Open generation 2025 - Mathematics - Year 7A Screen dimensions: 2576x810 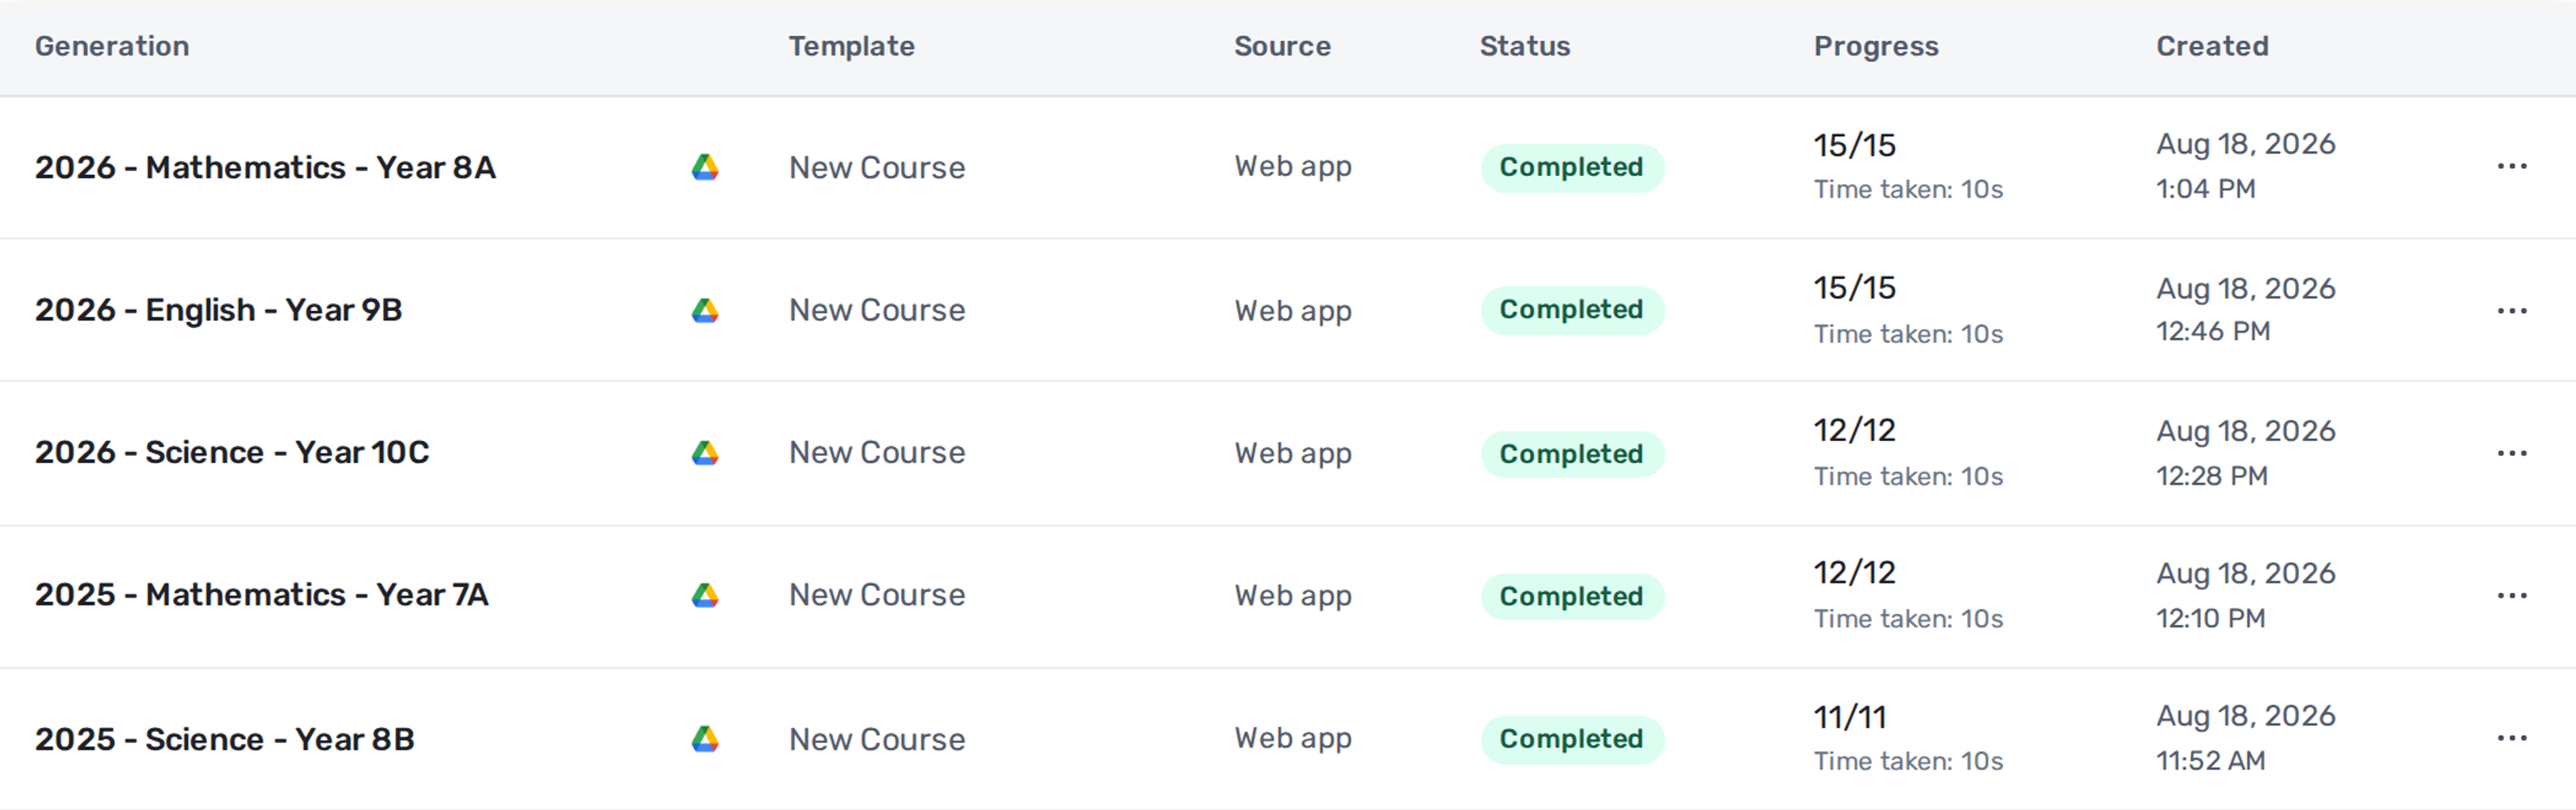pos(262,595)
